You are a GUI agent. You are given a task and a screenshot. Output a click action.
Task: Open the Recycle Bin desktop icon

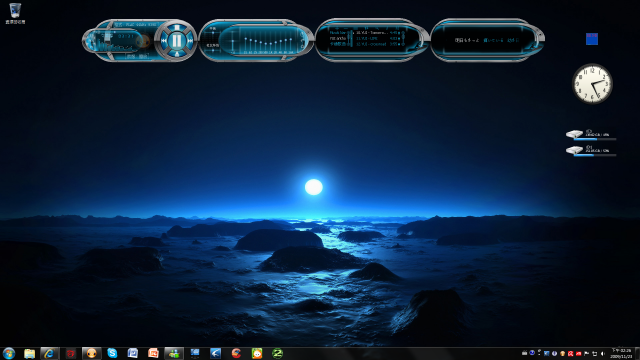(15, 13)
